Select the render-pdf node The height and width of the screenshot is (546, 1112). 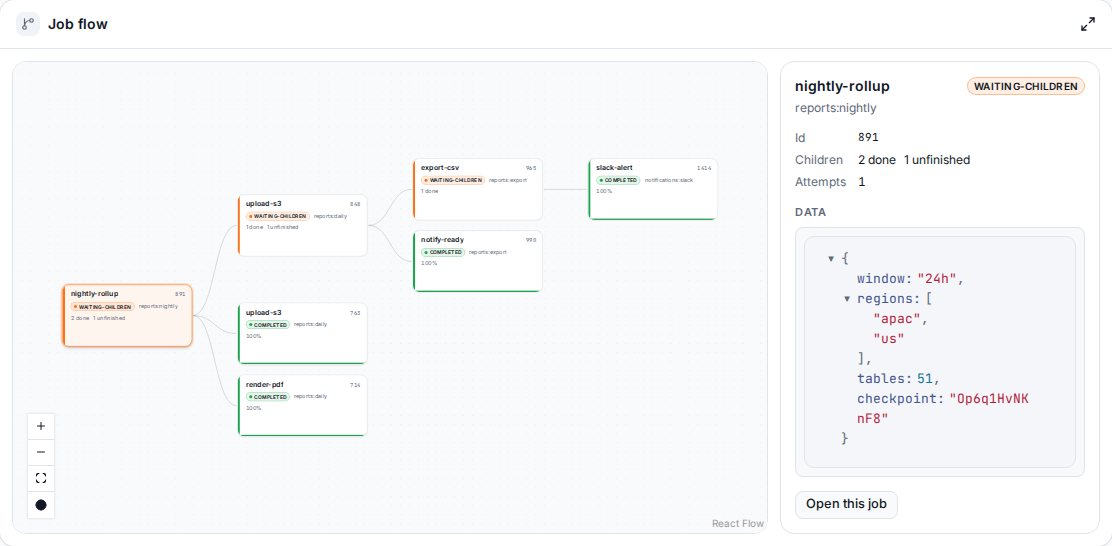coord(303,406)
